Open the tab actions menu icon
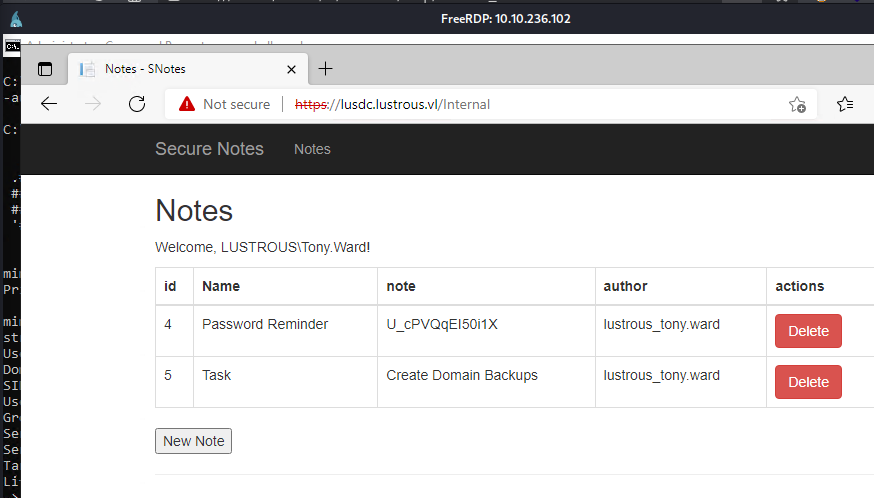Image resolution: width=874 pixels, height=498 pixels. click(x=44, y=69)
